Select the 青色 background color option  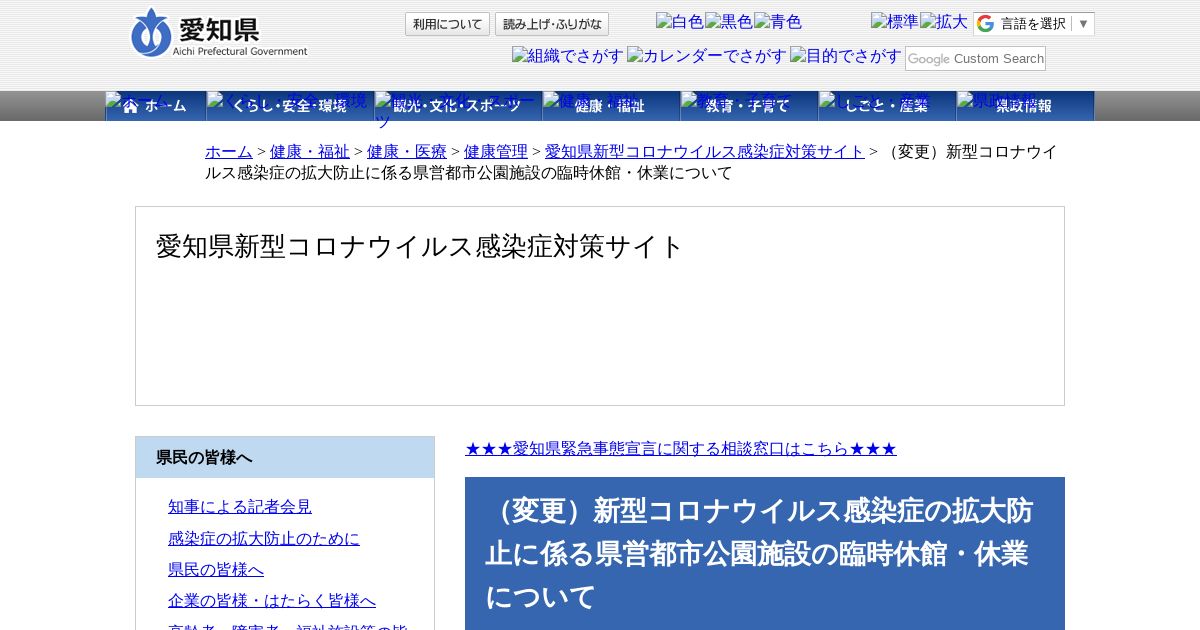(x=778, y=22)
